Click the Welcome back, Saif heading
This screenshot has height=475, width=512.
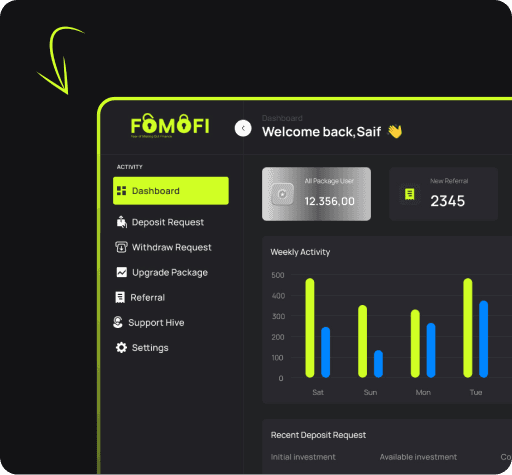[x=321, y=132]
